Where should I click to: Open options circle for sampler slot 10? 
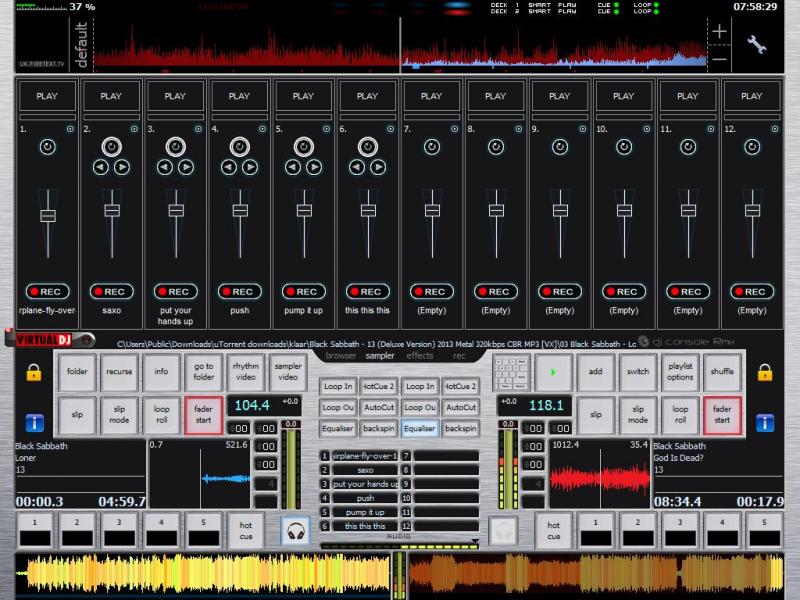tap(646, 129)
